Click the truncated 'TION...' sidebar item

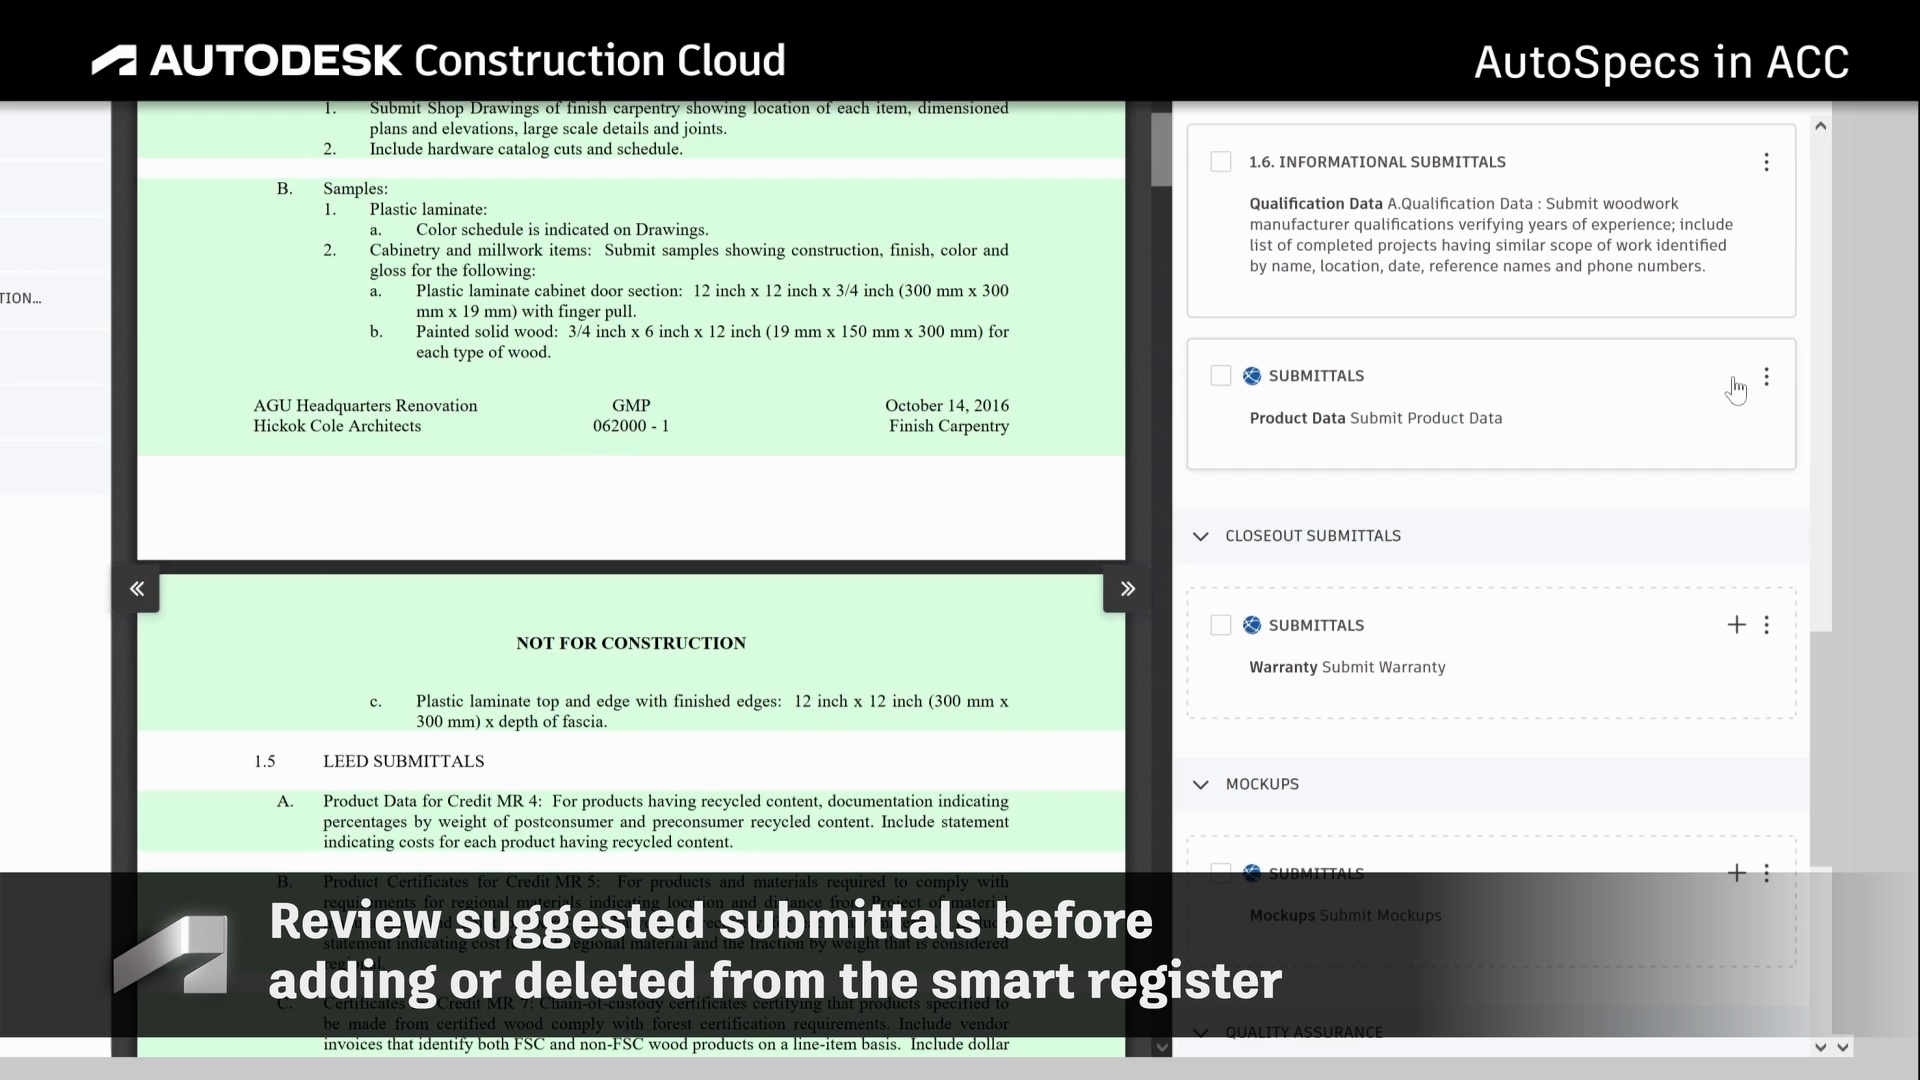coord(21,298)
